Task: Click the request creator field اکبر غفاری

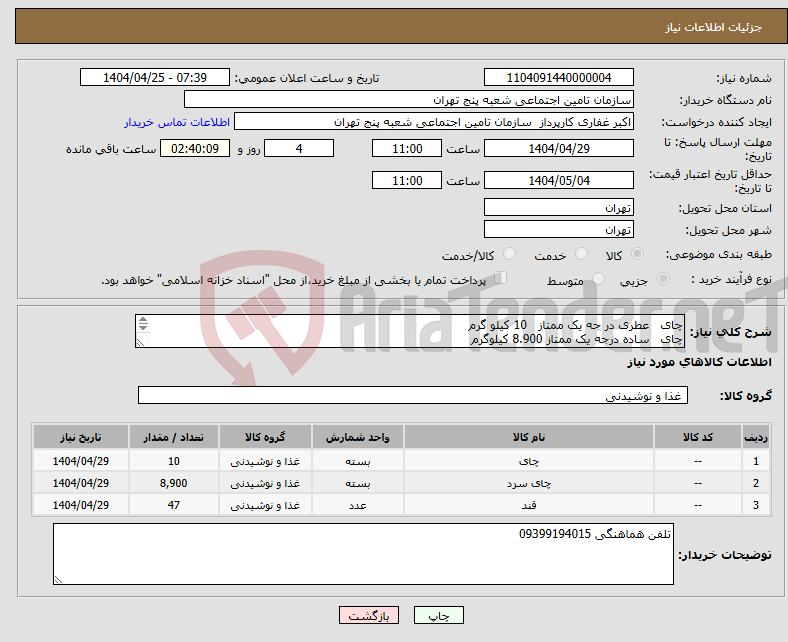Action: pos(434,122)
